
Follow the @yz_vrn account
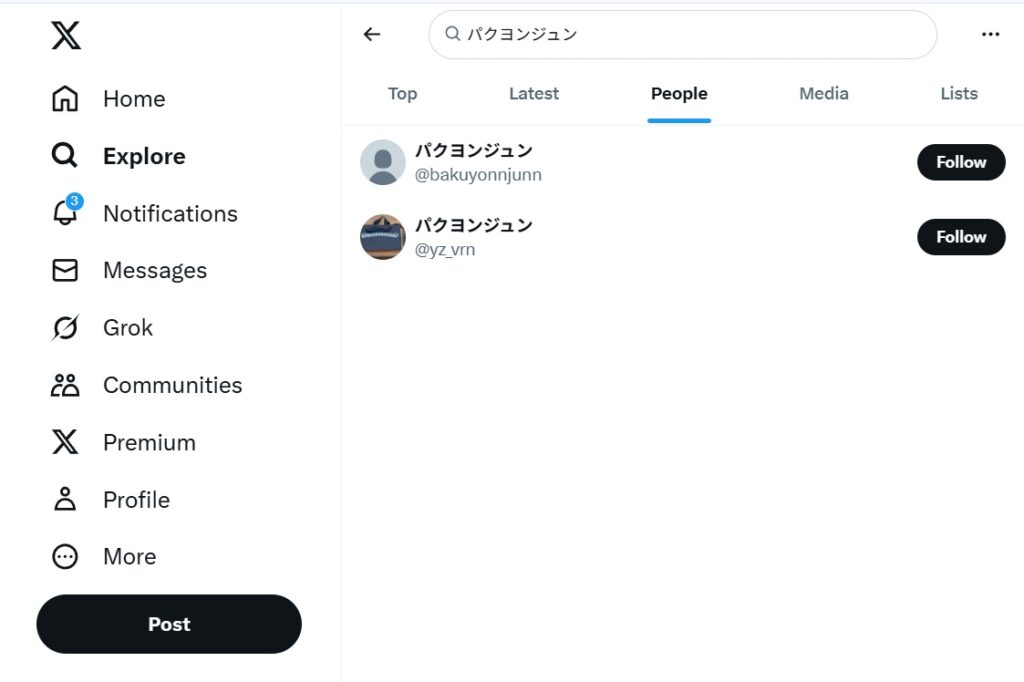pyautogui.click(x=961, y=236)
